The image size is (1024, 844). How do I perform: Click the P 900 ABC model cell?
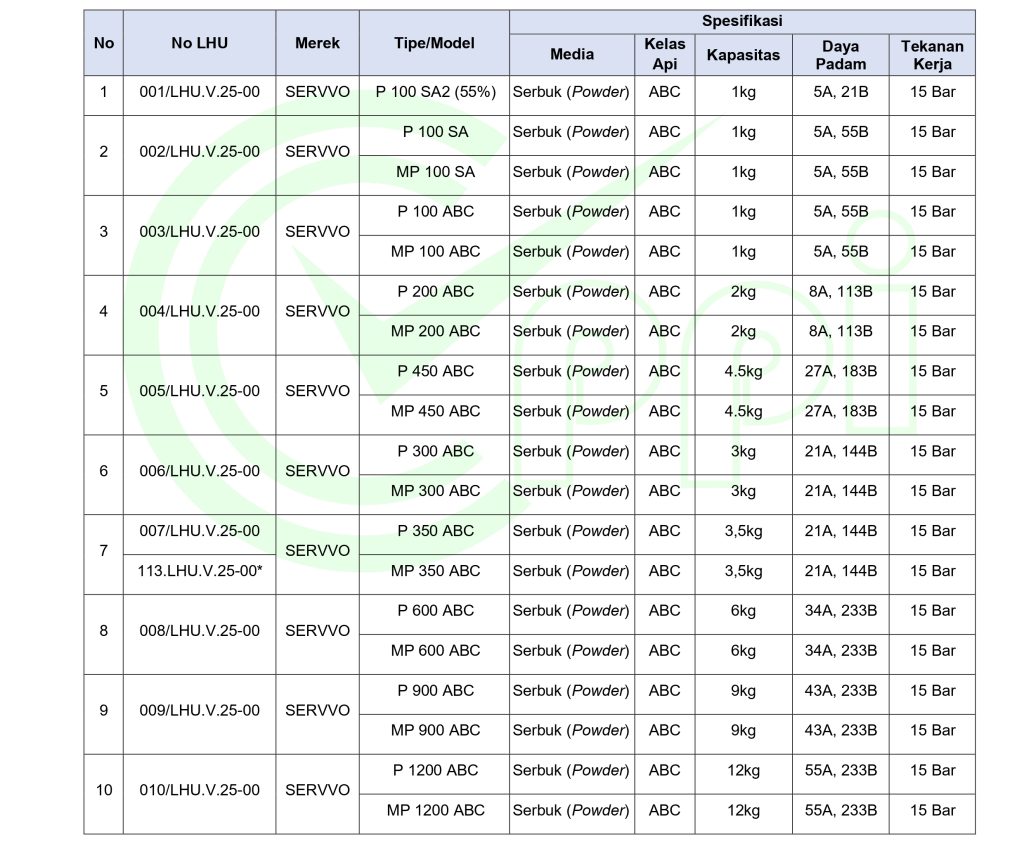point(435,691)
